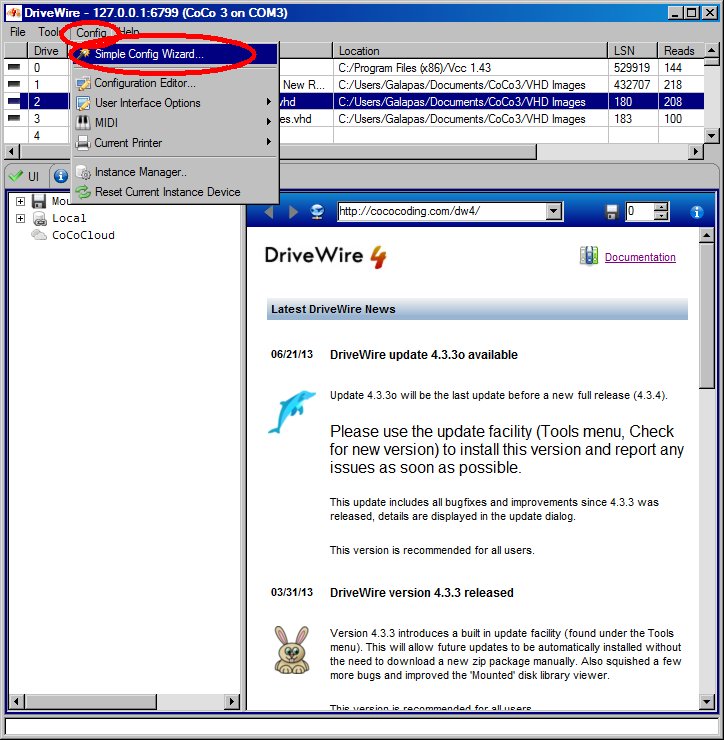This screenshot has width=724, height=740.
Task: Click the globe home icon in browser bar
Action: pos(317,212)
